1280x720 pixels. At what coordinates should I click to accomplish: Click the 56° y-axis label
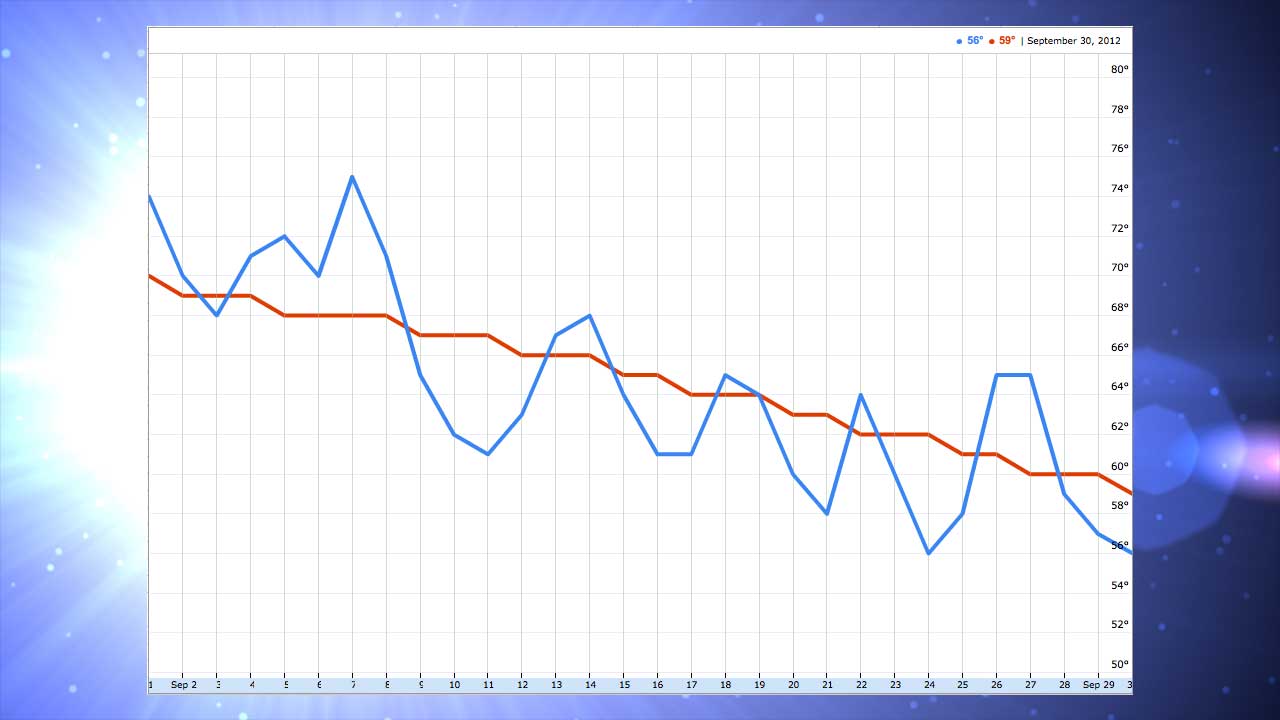[x=1120, y=545]
